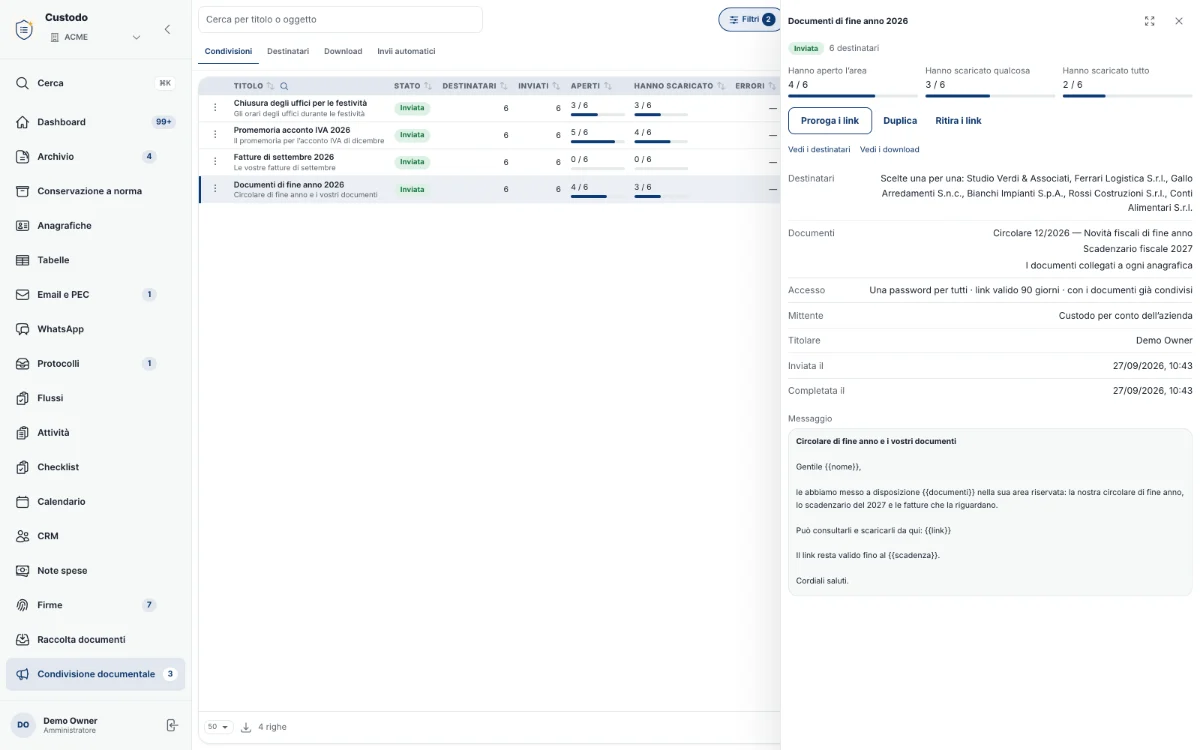Select the Chiusura degli uffici per le festività row

tap(489, 108)
